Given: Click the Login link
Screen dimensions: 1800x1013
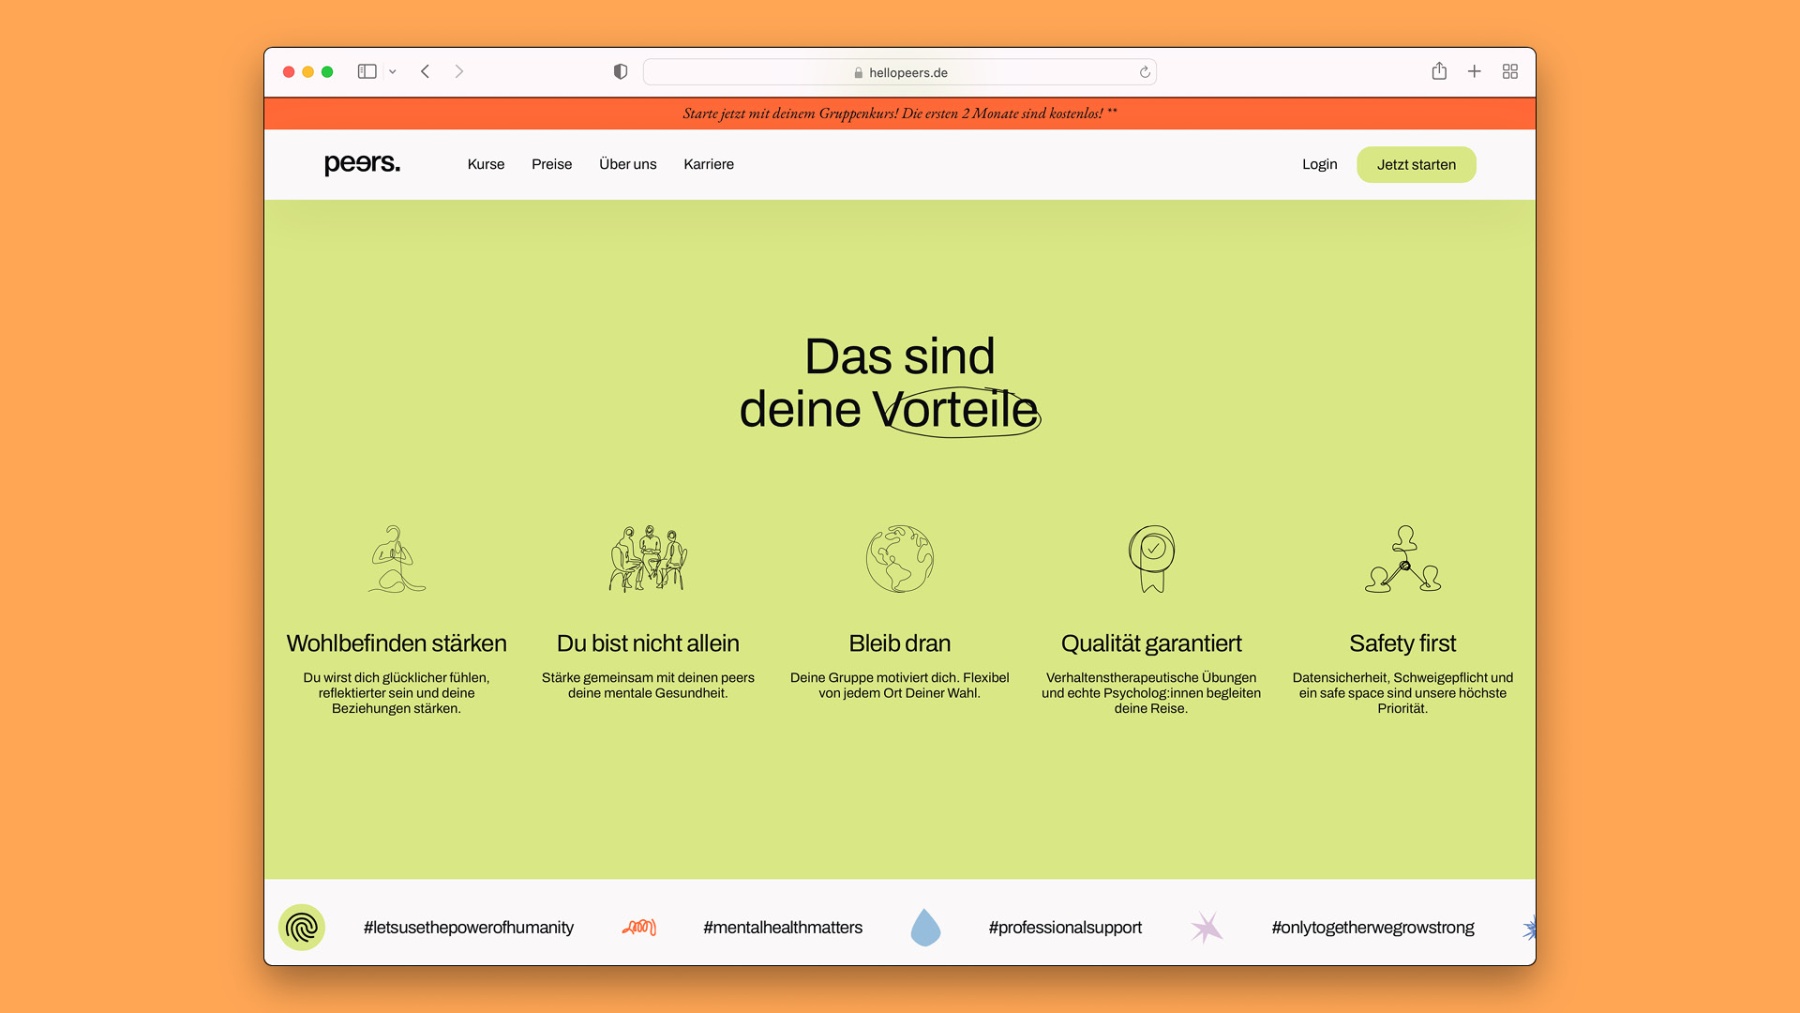Looking at the screenshot, I should [1319, 164].
